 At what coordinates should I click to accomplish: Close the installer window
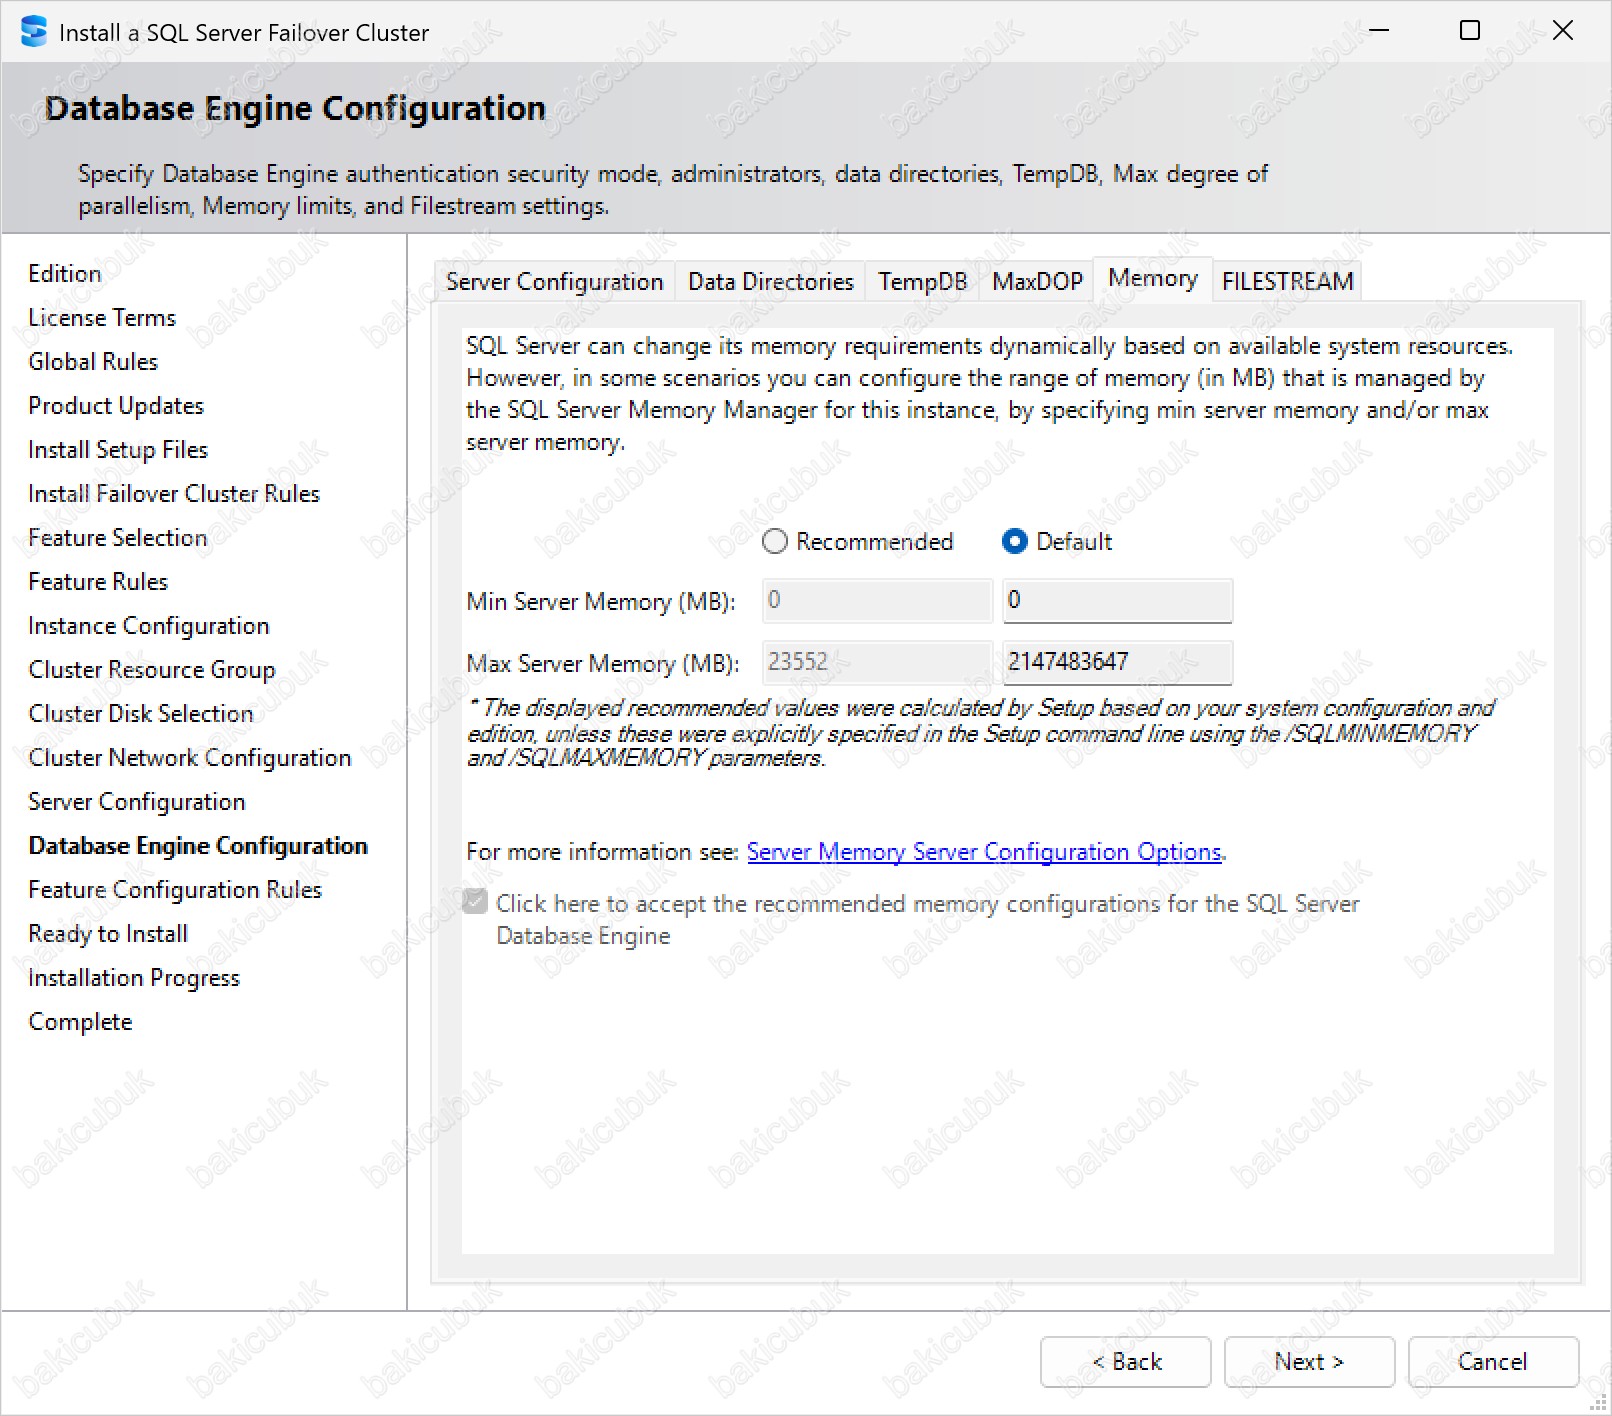[x=1562, y=31]
